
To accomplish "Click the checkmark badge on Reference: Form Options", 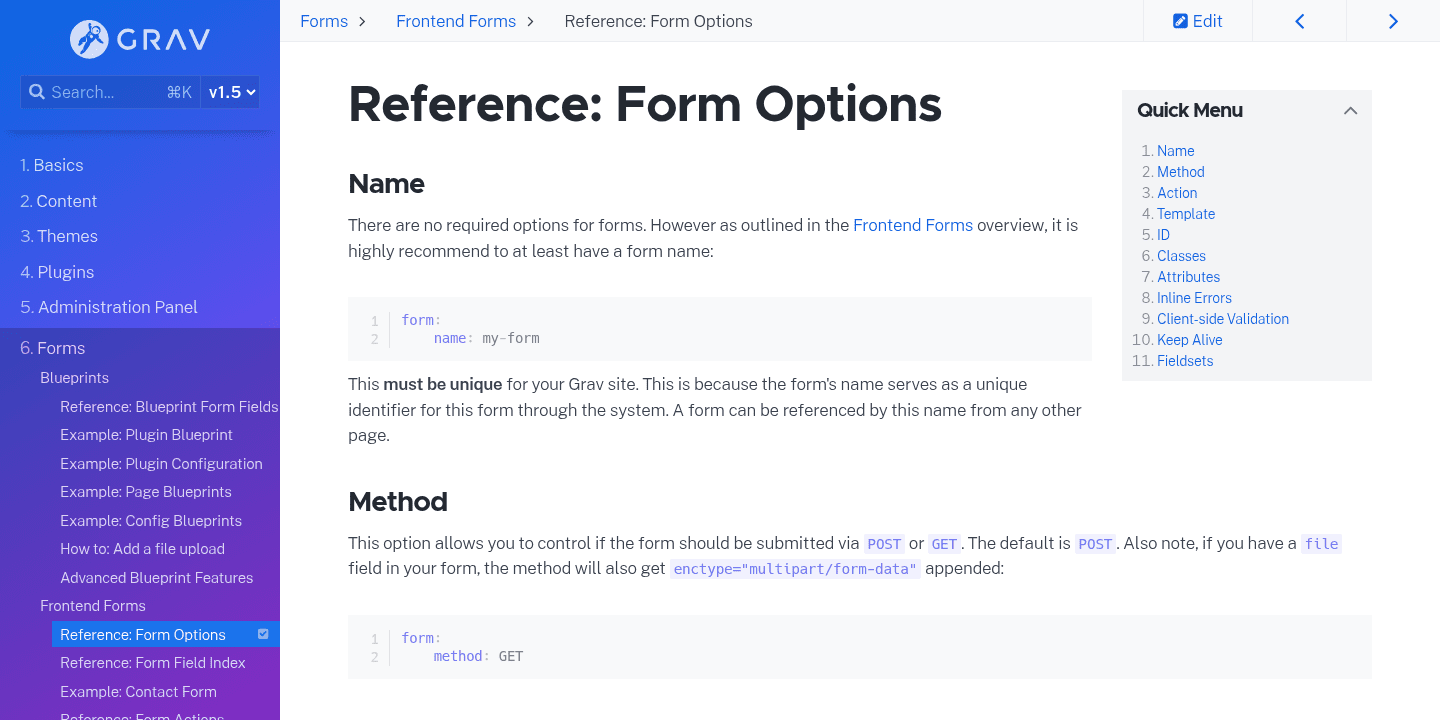I will point(263,634).
